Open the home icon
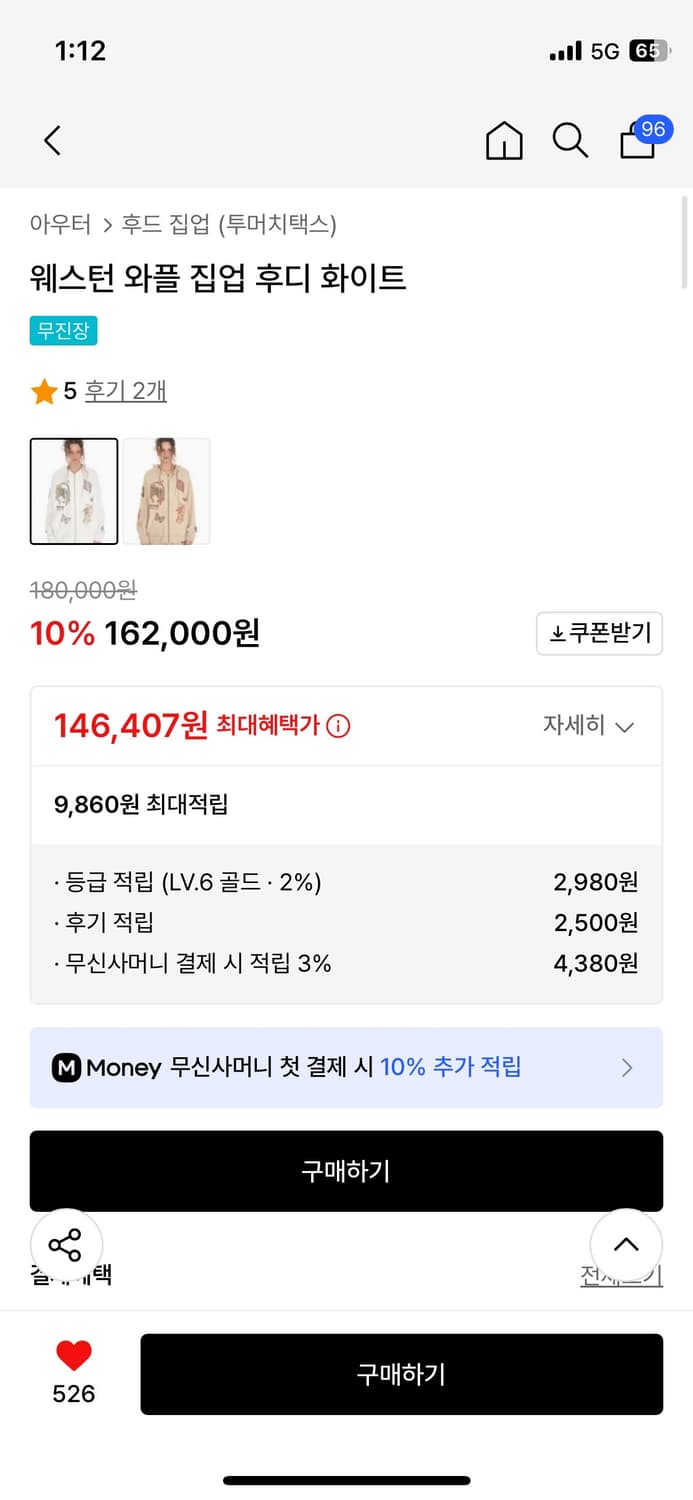 click(x=505, y=141)
